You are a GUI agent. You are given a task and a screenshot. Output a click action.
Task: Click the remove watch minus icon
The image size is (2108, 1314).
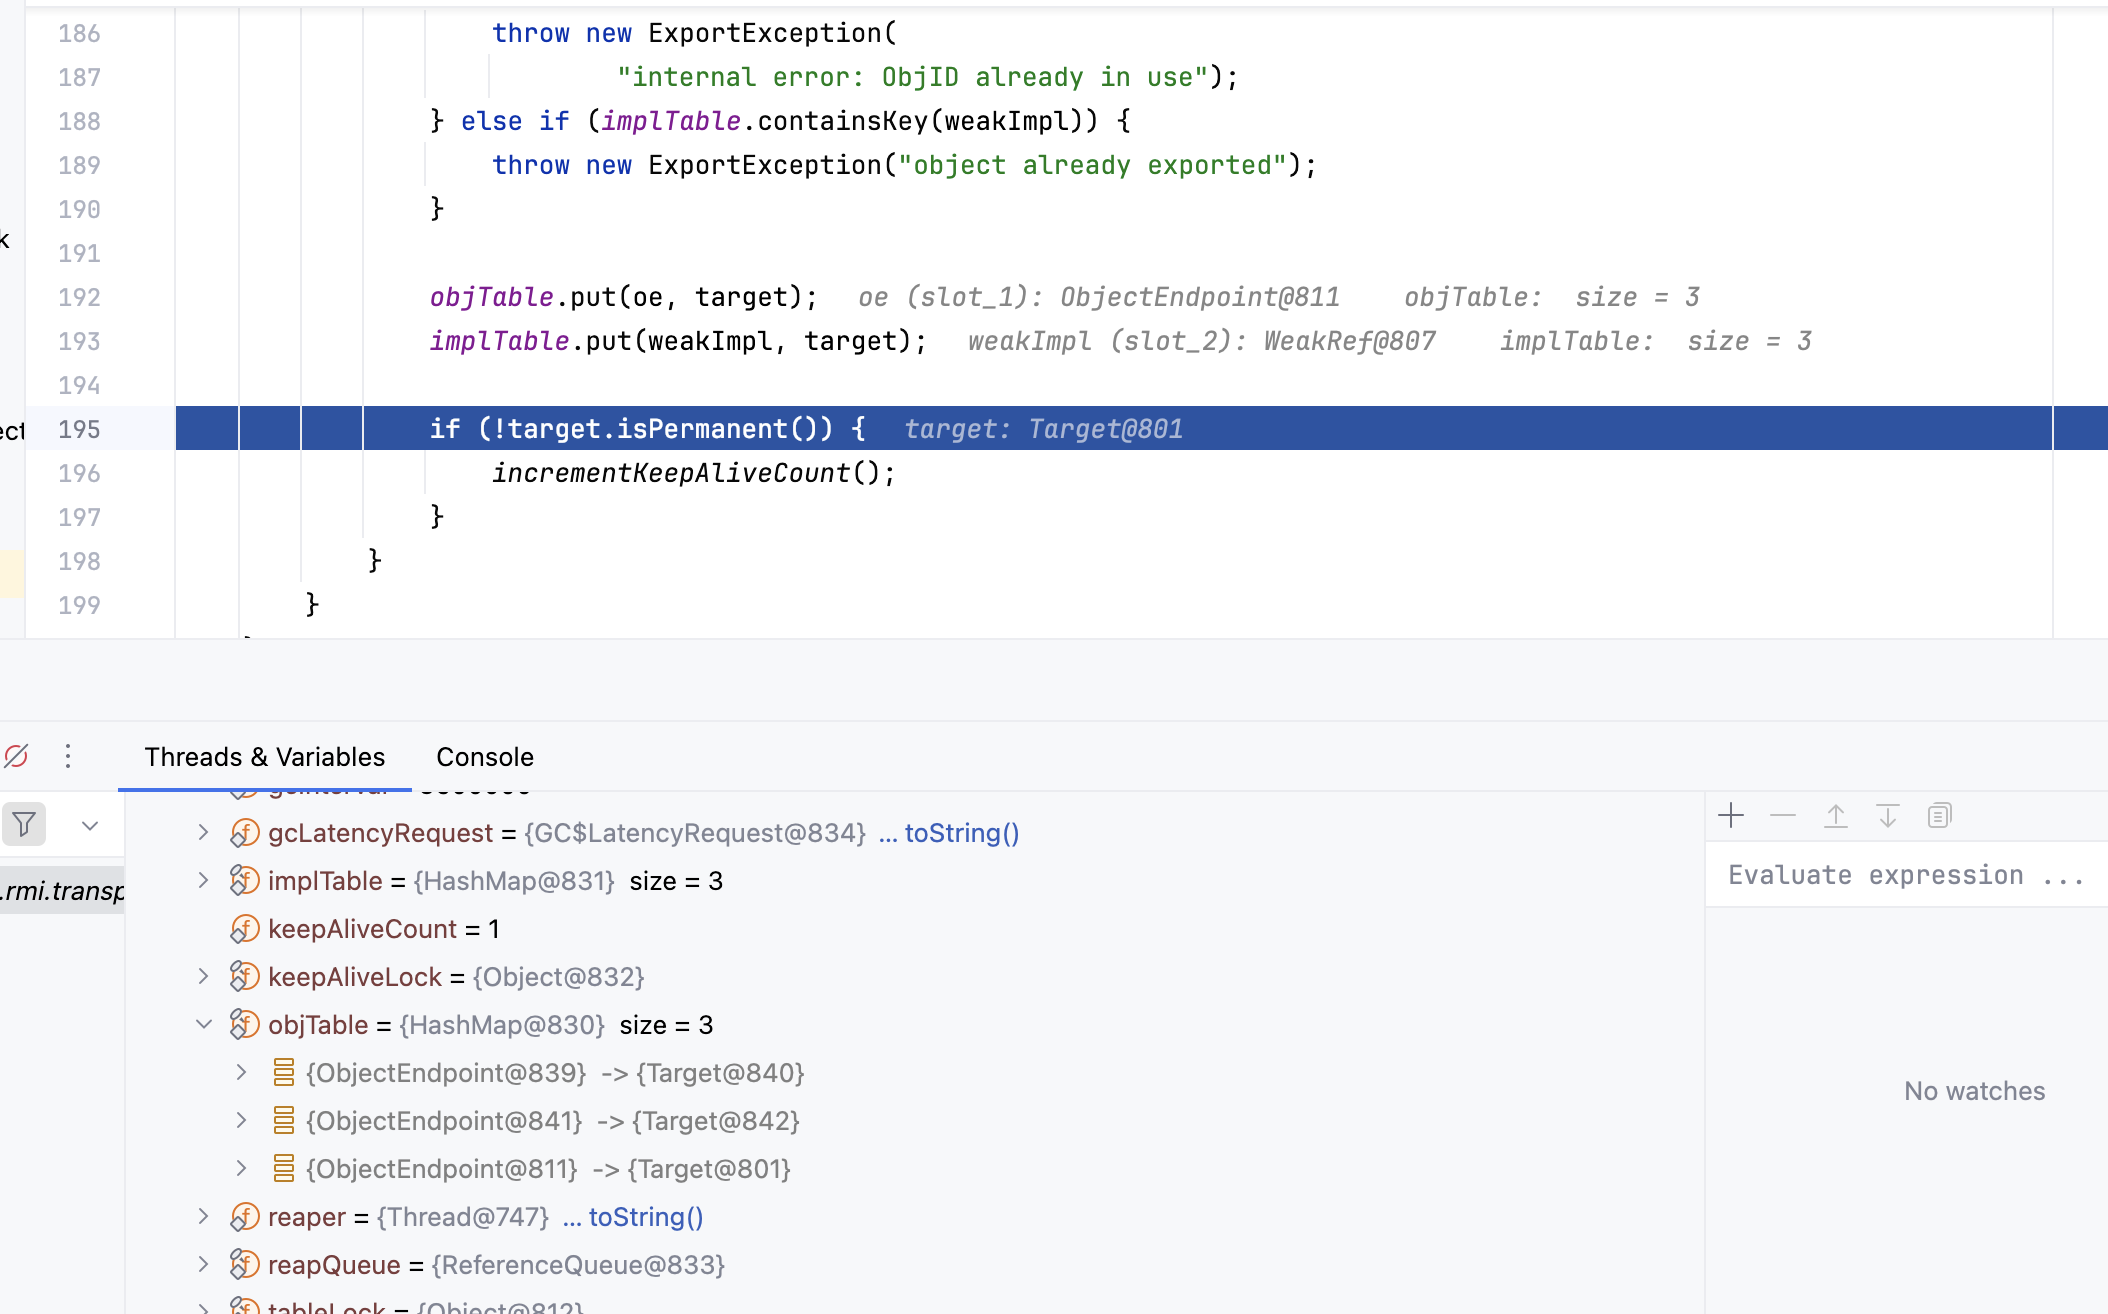[1783, 816]
